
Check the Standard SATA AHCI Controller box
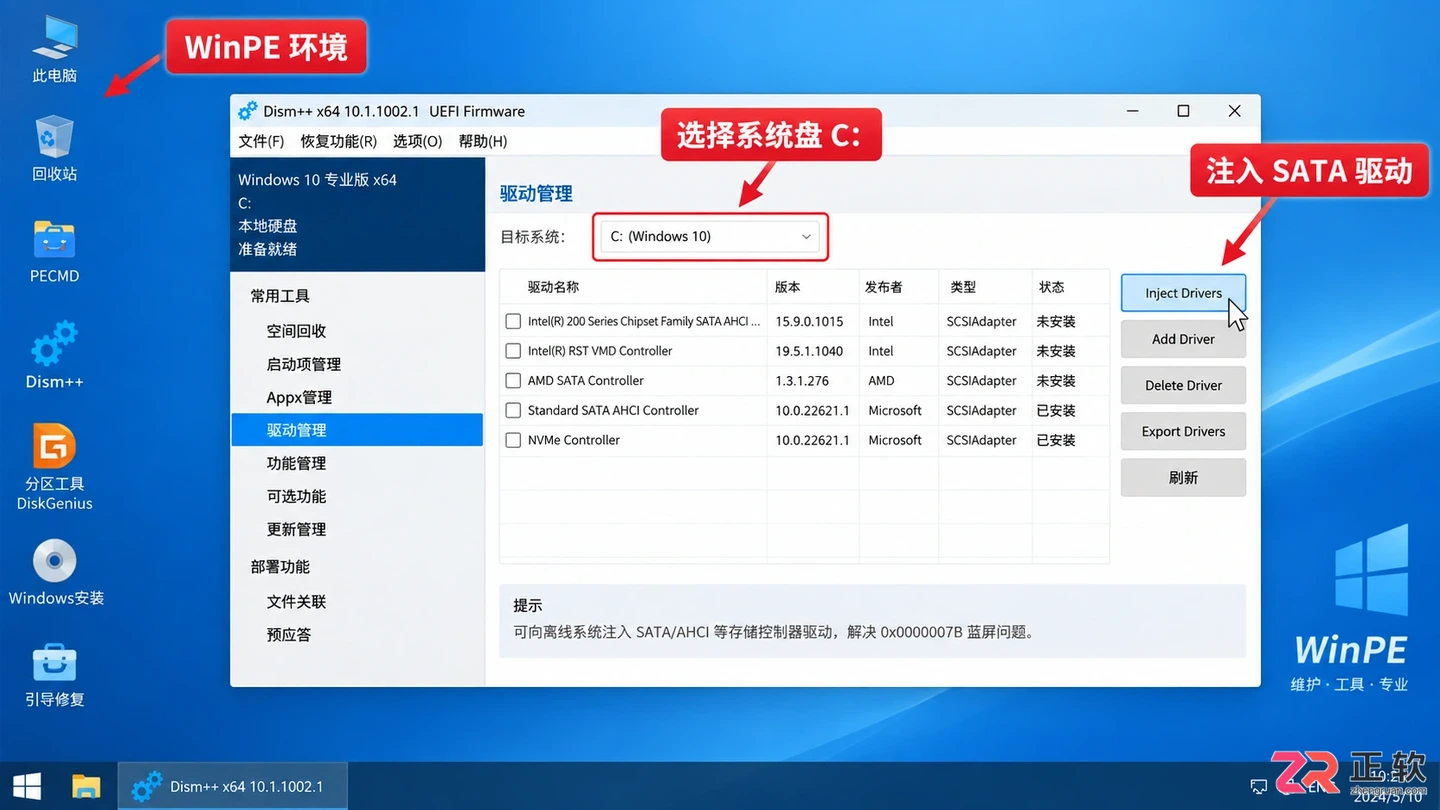click(x=513, y=410)
